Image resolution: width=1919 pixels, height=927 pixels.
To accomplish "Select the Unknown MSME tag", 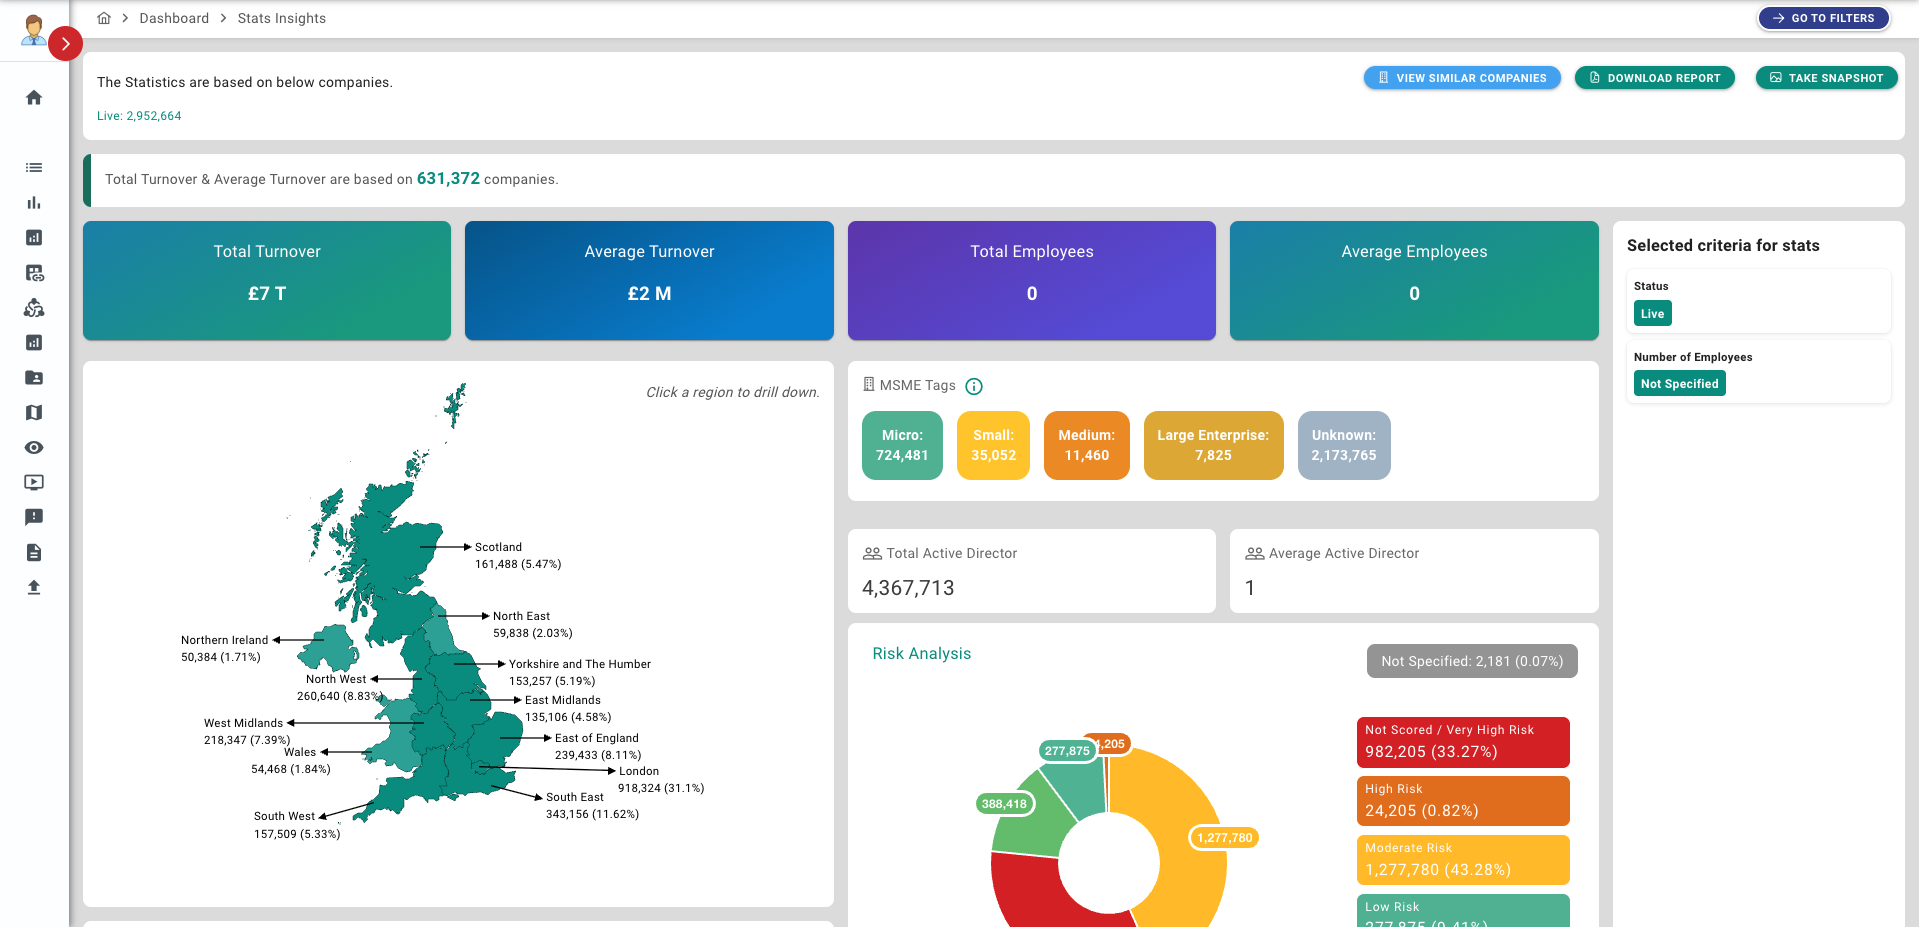I will tap(1344, 445).
